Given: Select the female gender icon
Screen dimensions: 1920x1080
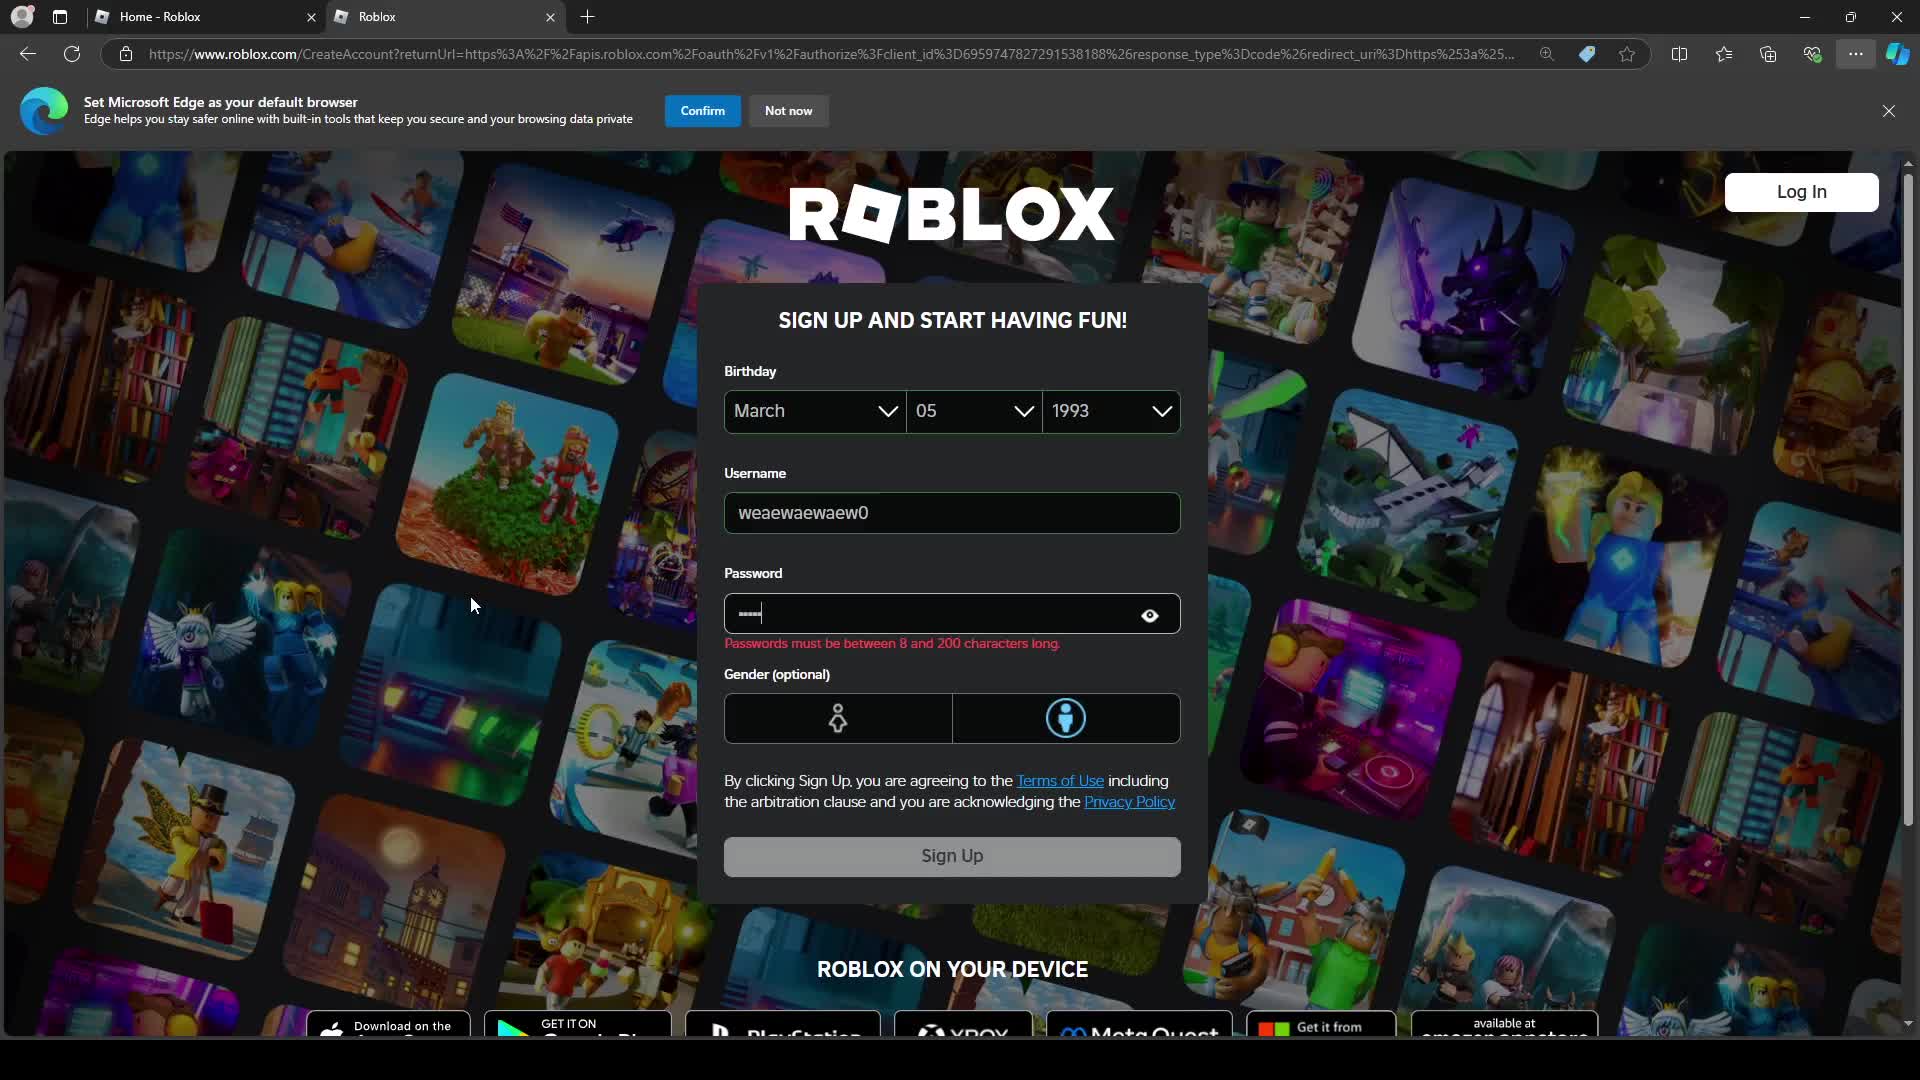Looking at the screenshot, I should pyautogui.click(x=838, y=718).
